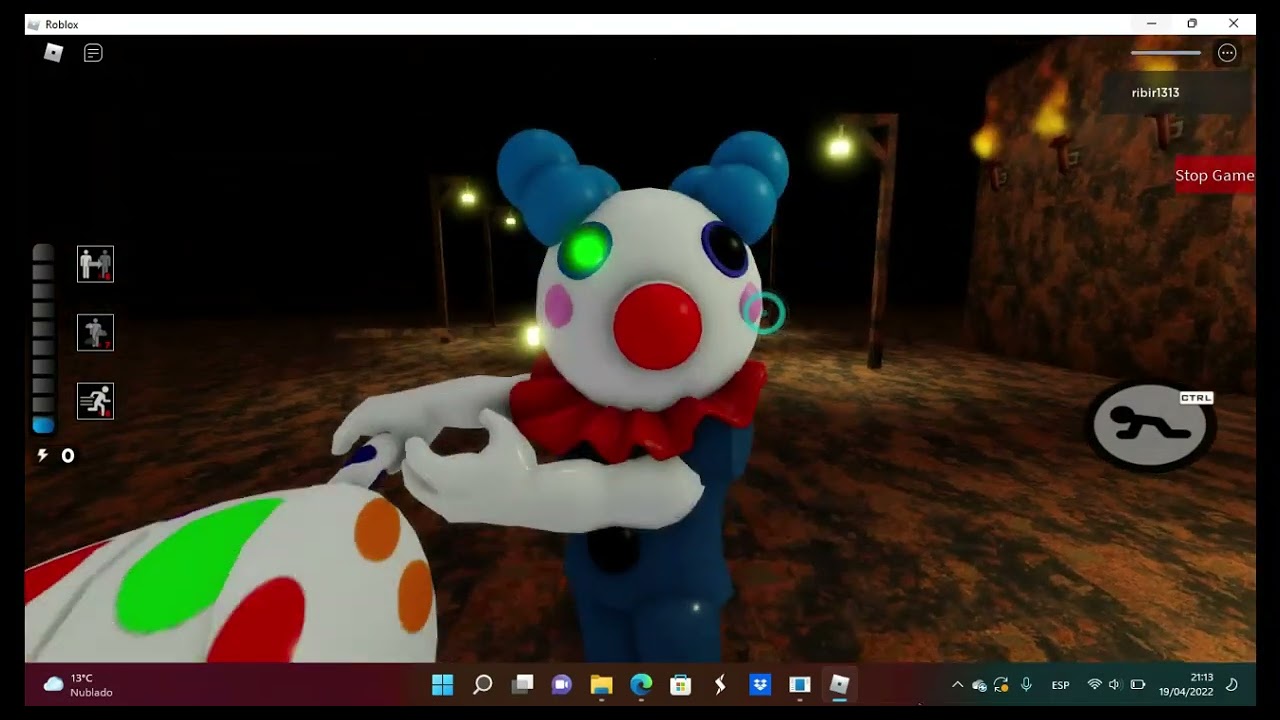Activate the sprint running ability icon
The image size is (1280, 720).
click(95, 401)
